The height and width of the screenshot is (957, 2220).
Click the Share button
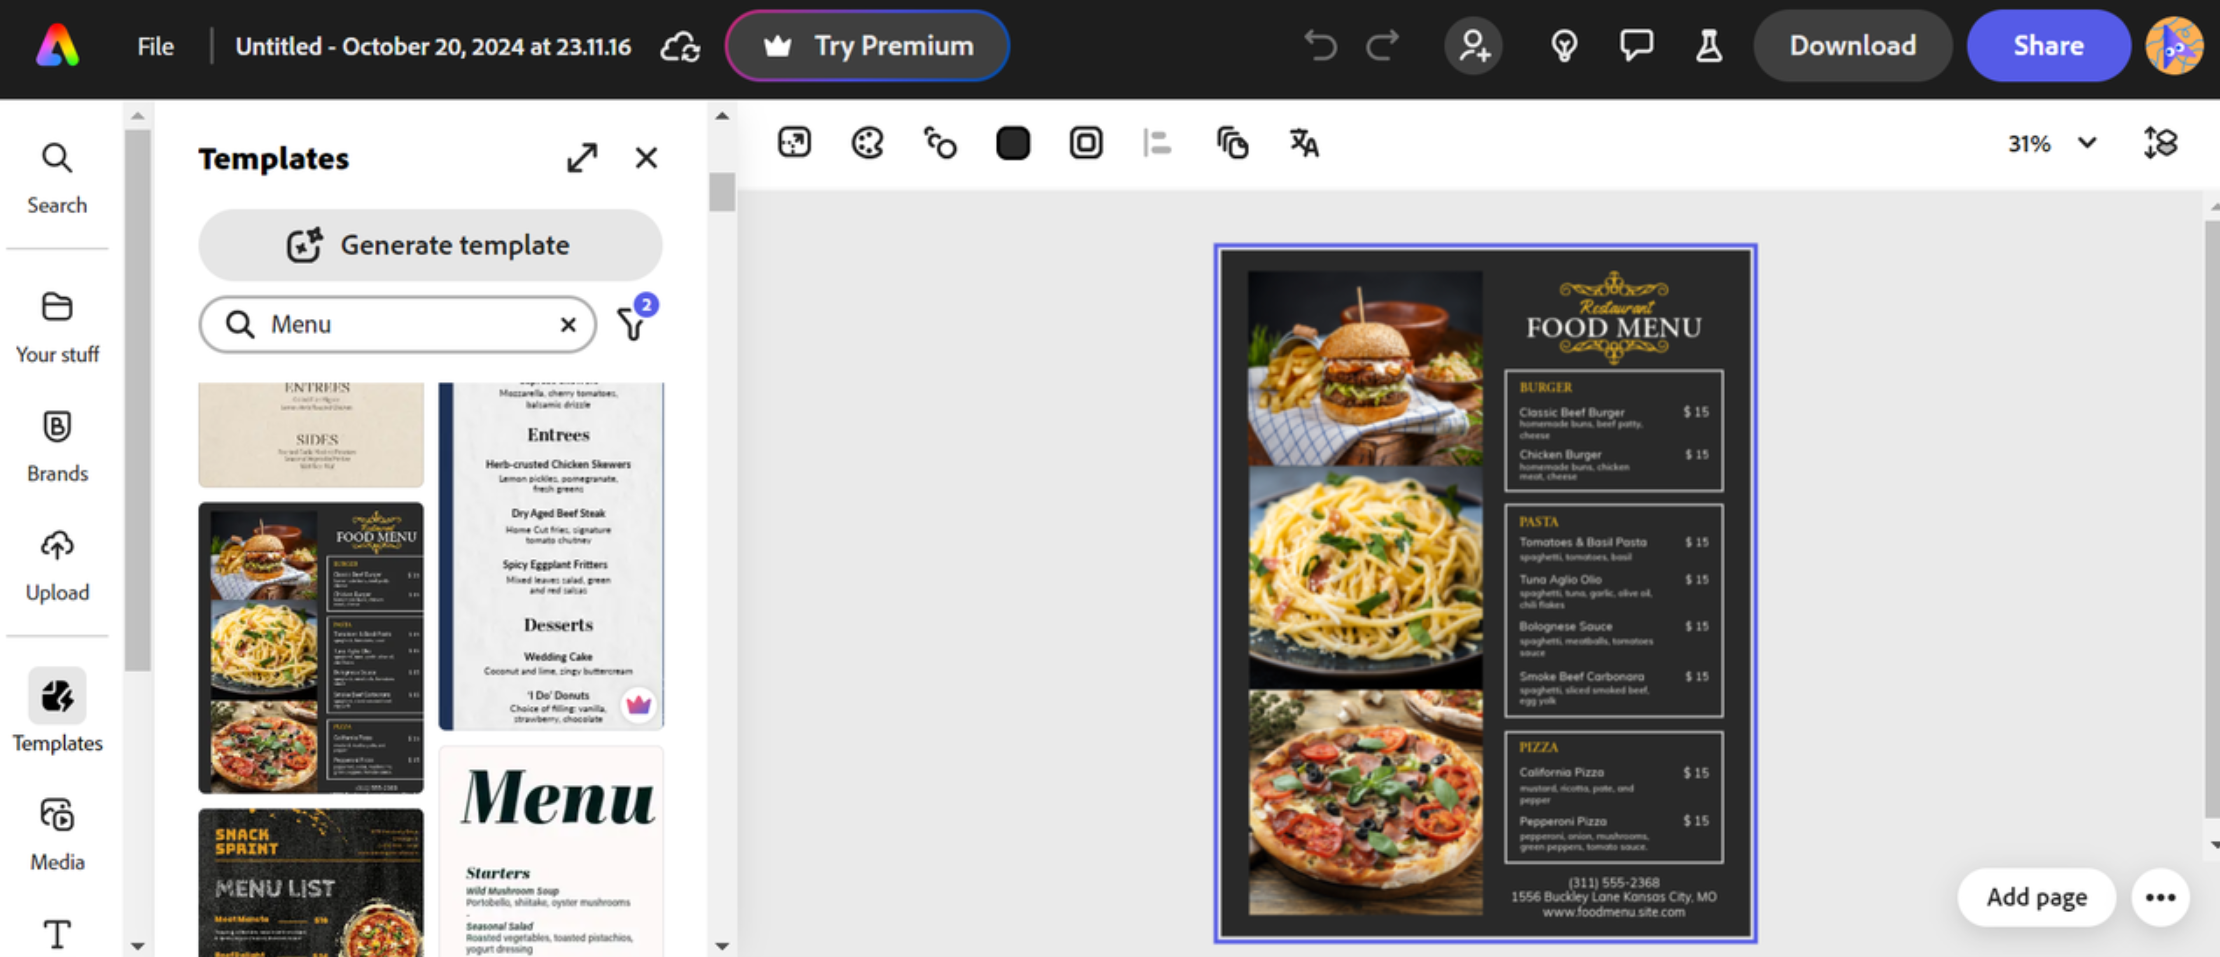pyautogui.click(x=2048, y=46)
